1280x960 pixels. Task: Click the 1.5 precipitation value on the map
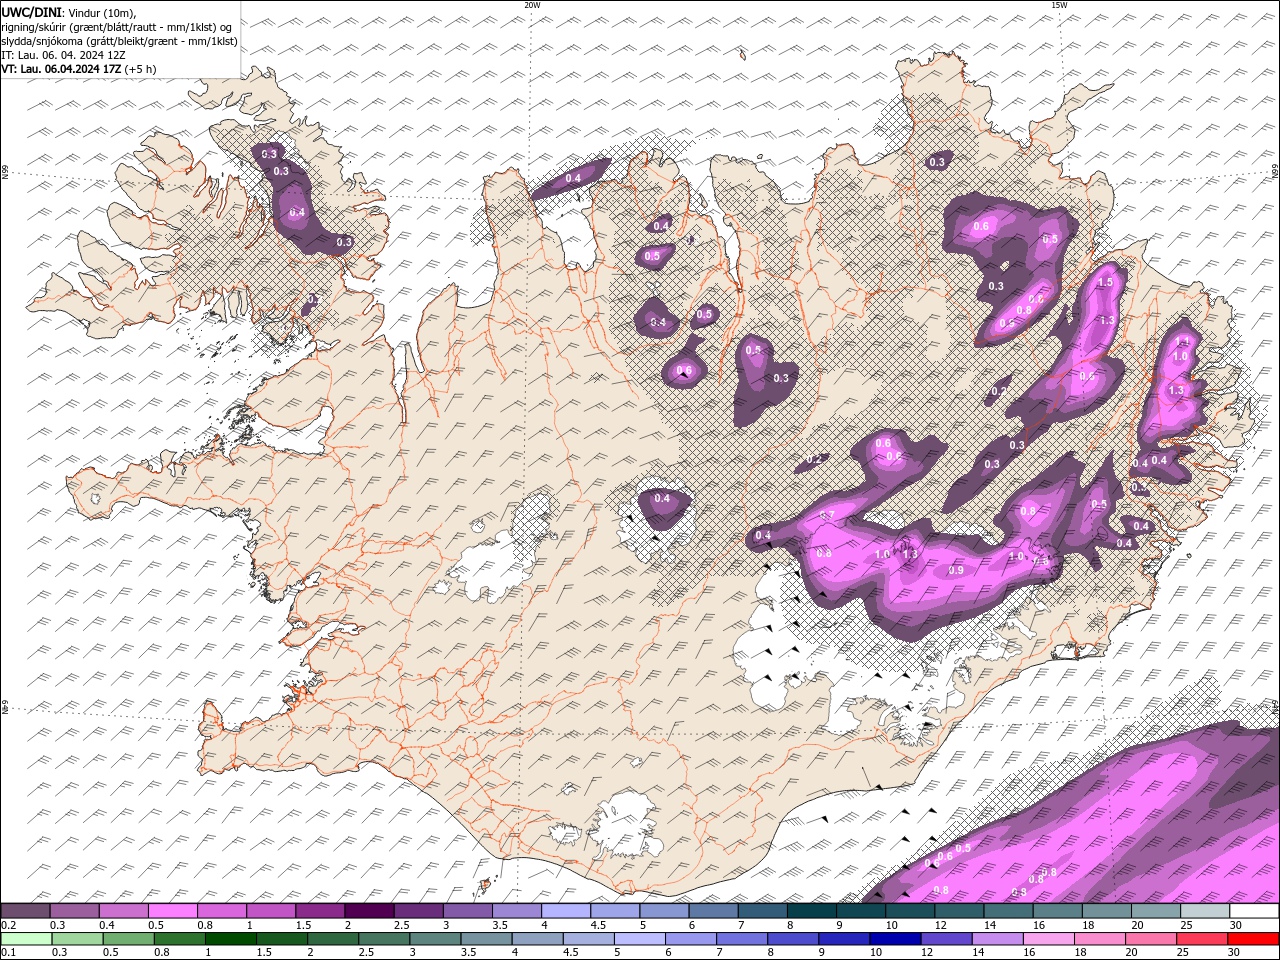1105,283
